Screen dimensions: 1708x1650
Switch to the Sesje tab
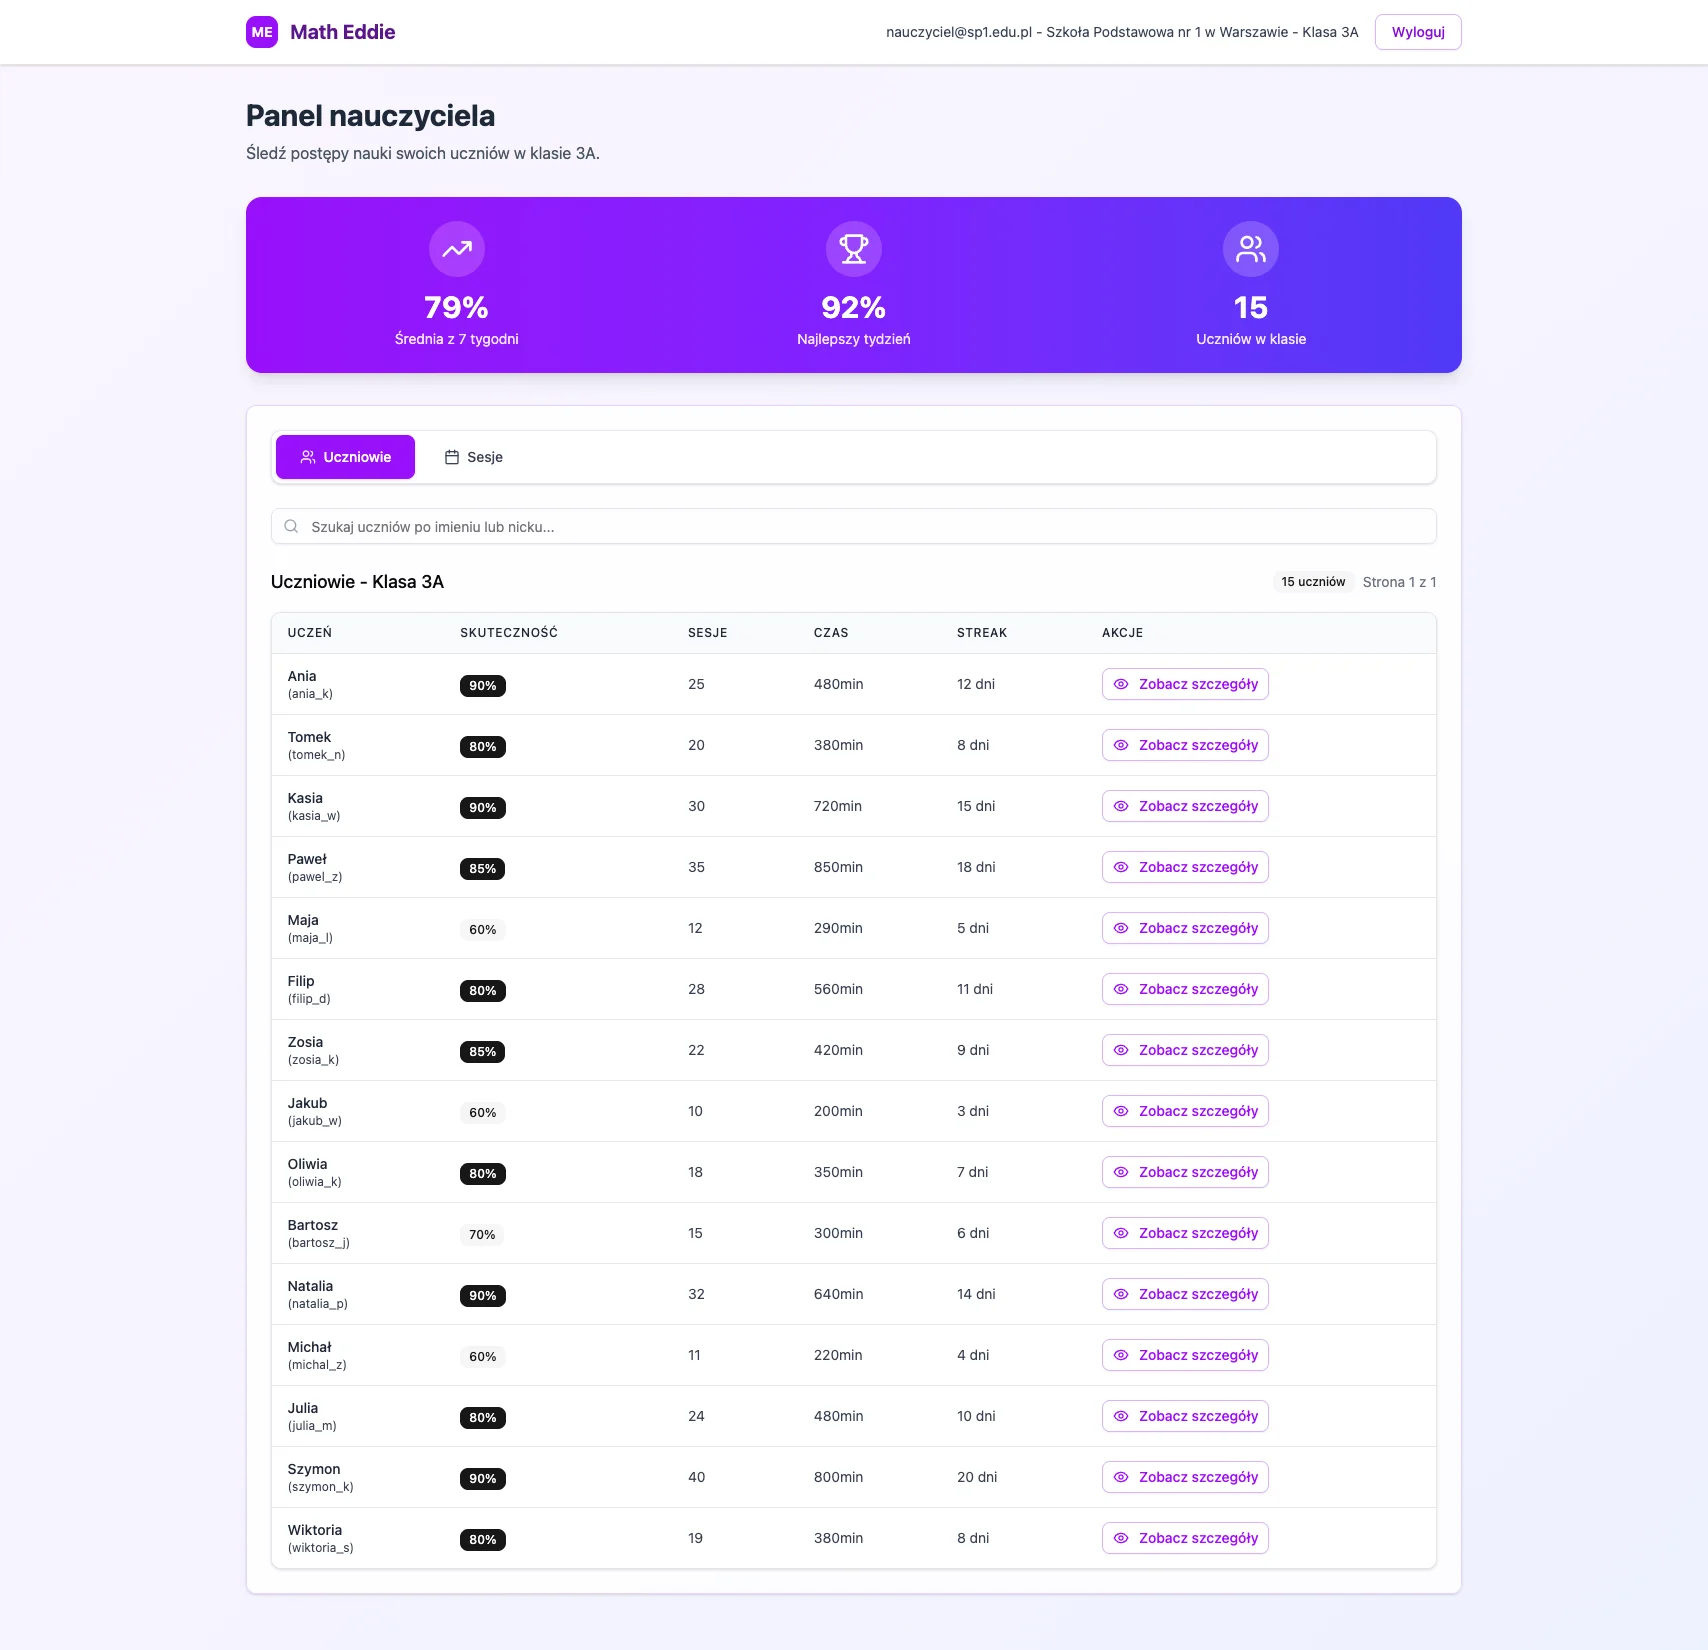473,456
